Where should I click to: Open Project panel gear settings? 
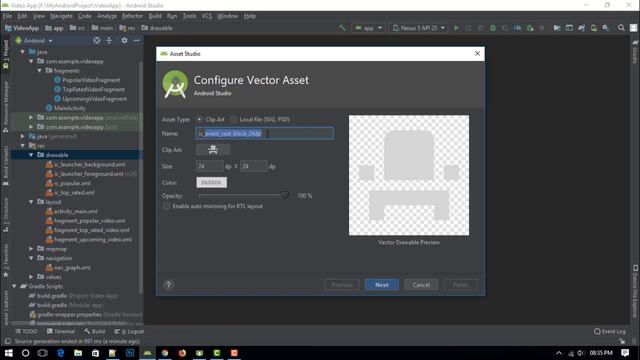click(x=124, y=40)
